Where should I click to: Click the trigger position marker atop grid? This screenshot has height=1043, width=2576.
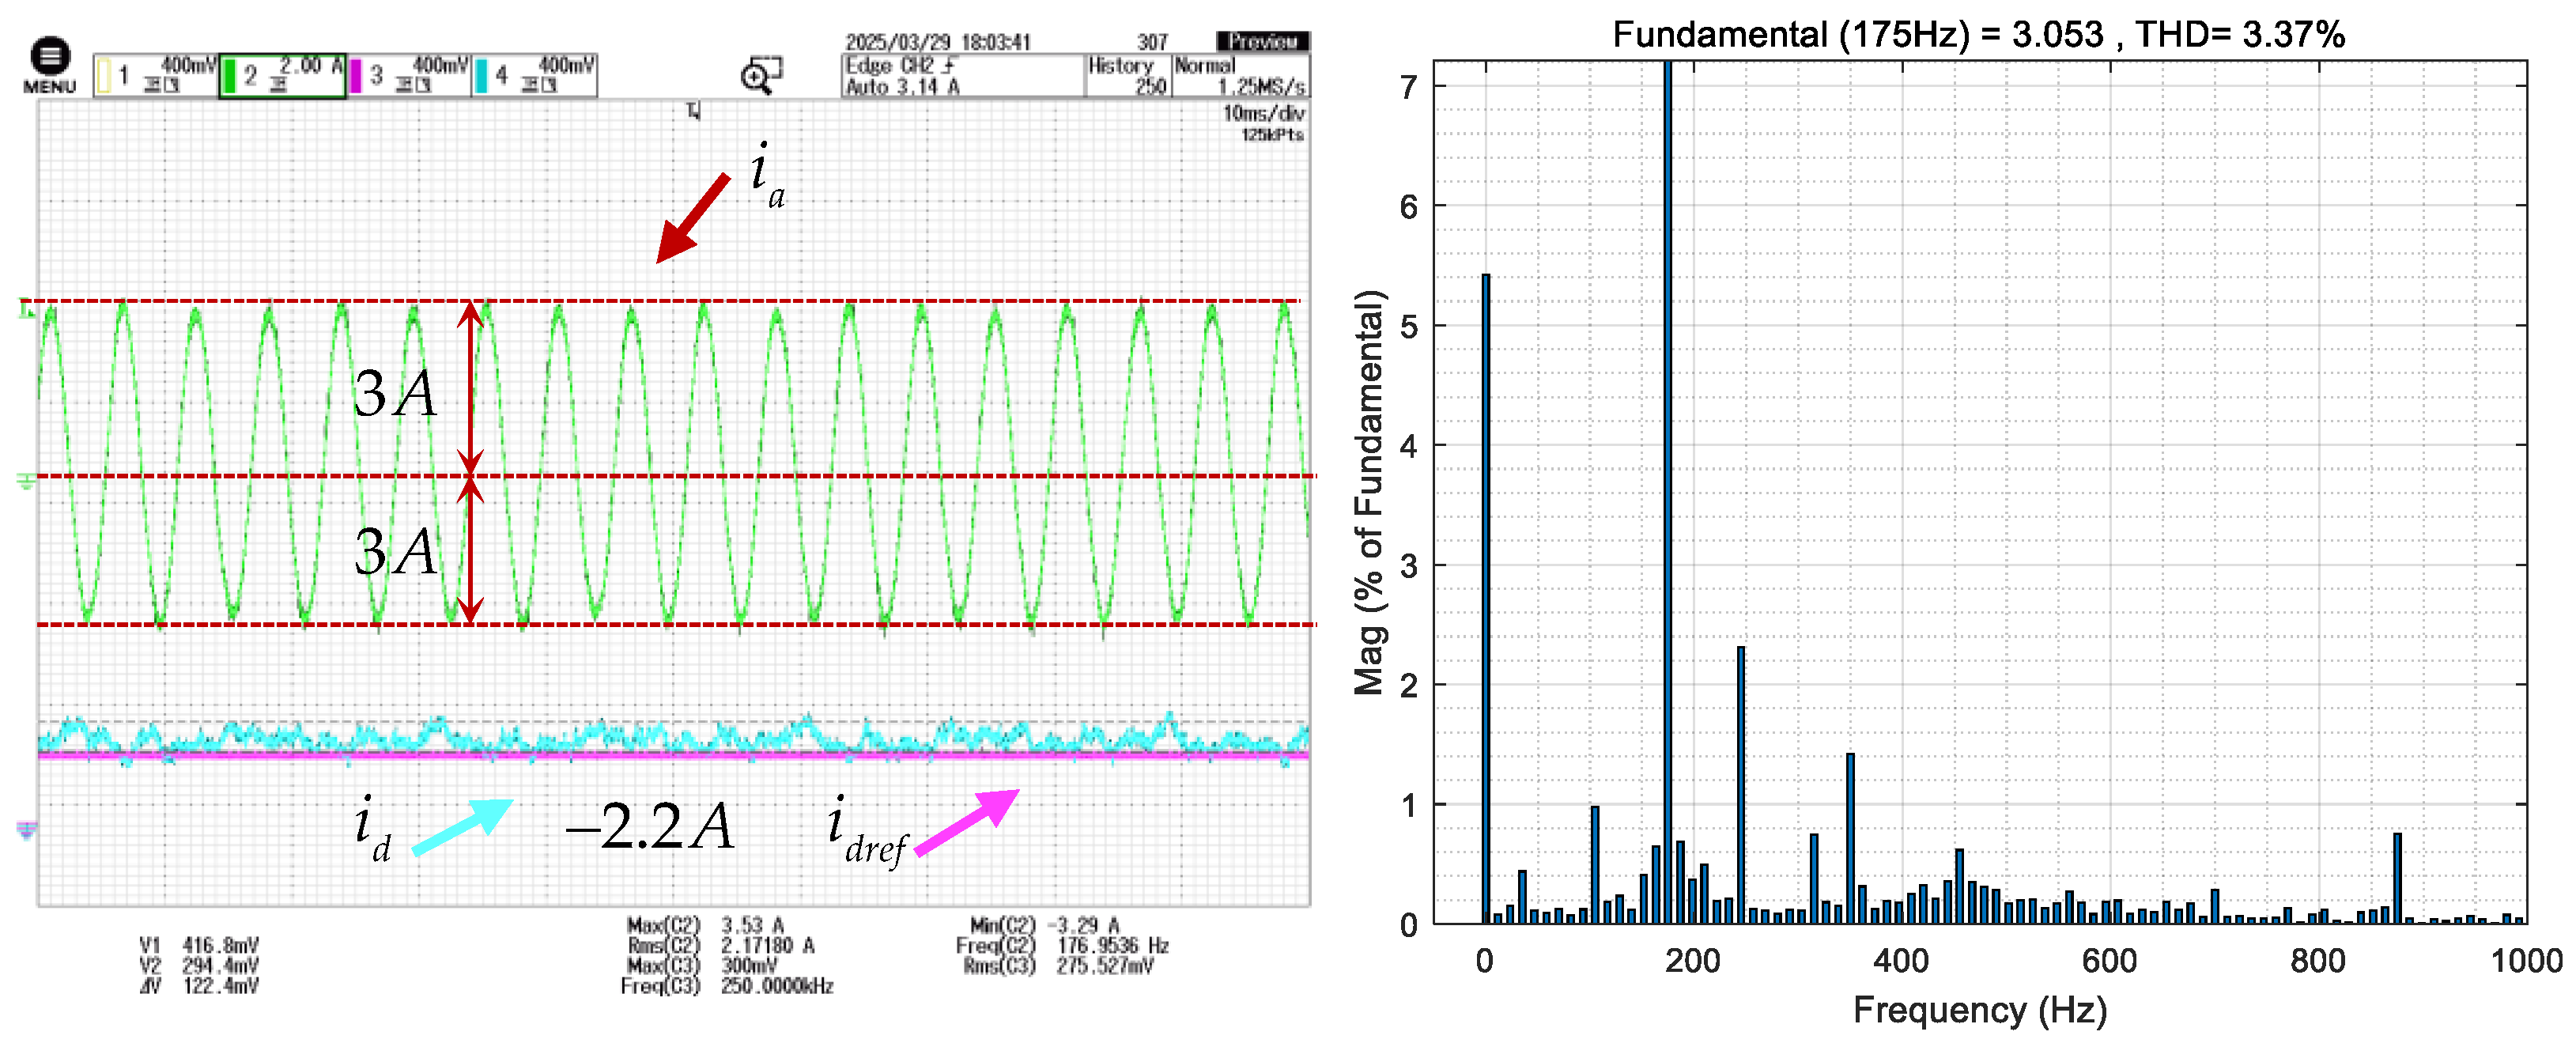tap(693, 111)
